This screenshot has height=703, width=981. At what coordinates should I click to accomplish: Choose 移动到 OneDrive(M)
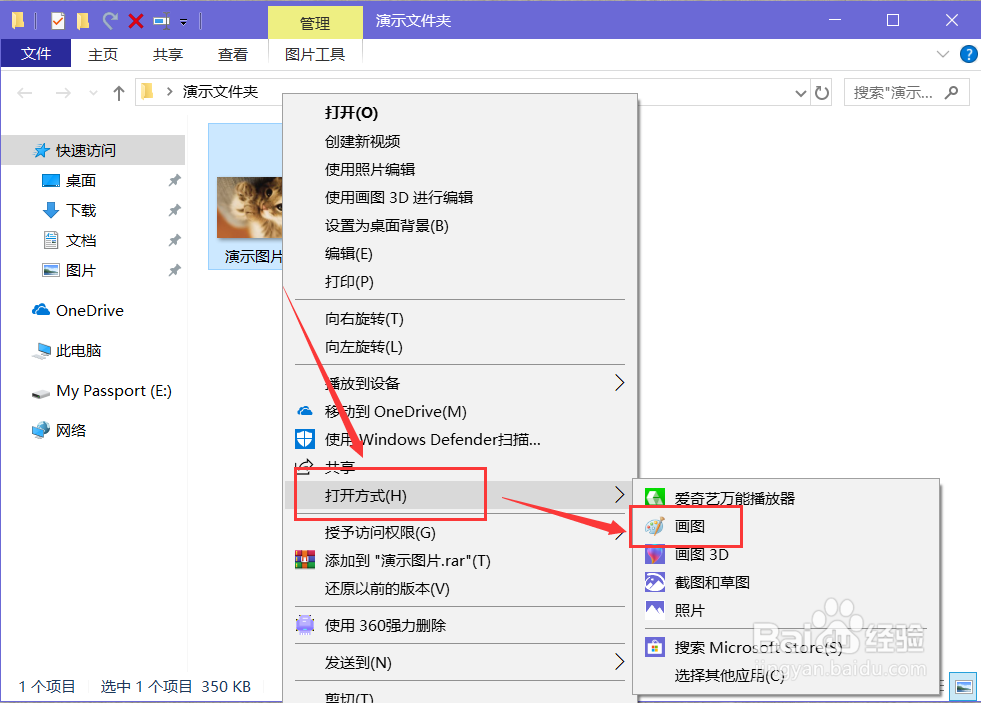click(x=460, y=412)
